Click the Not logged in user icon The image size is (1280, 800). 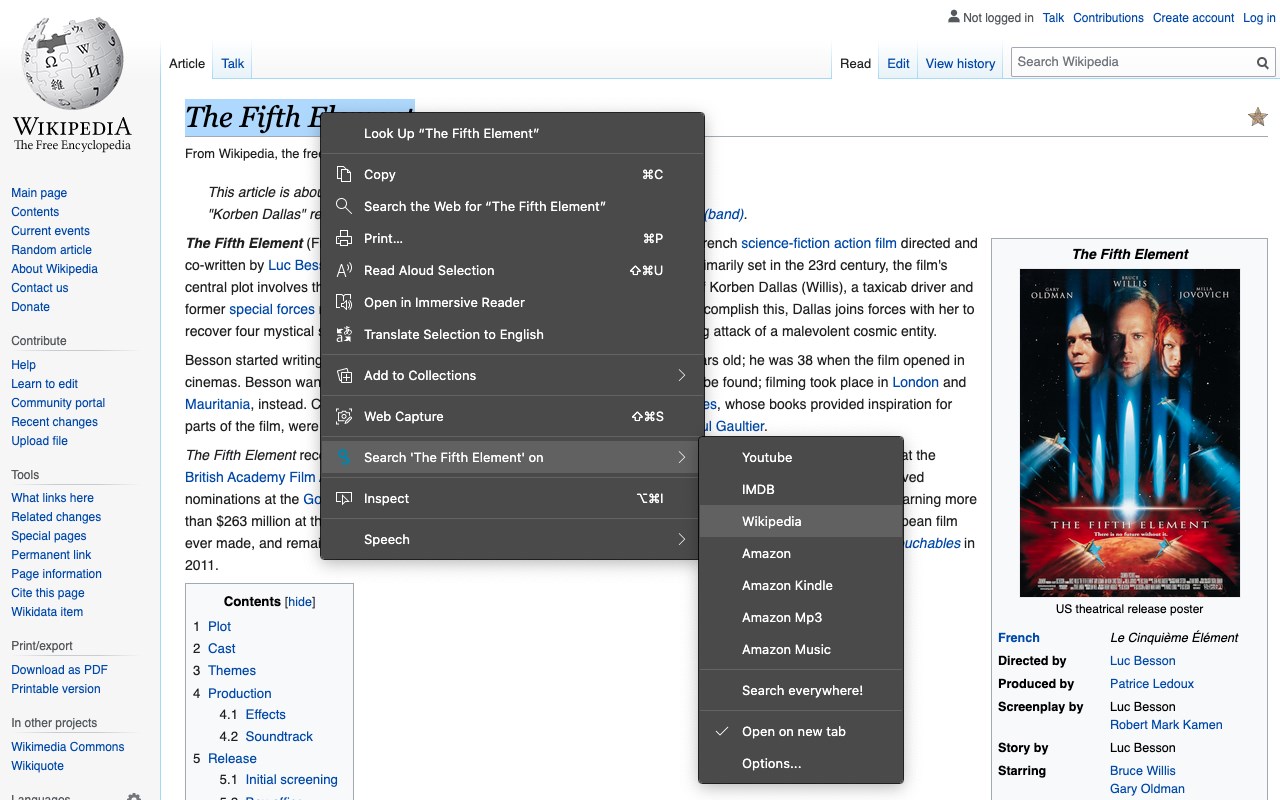click(x=954, y=17)
